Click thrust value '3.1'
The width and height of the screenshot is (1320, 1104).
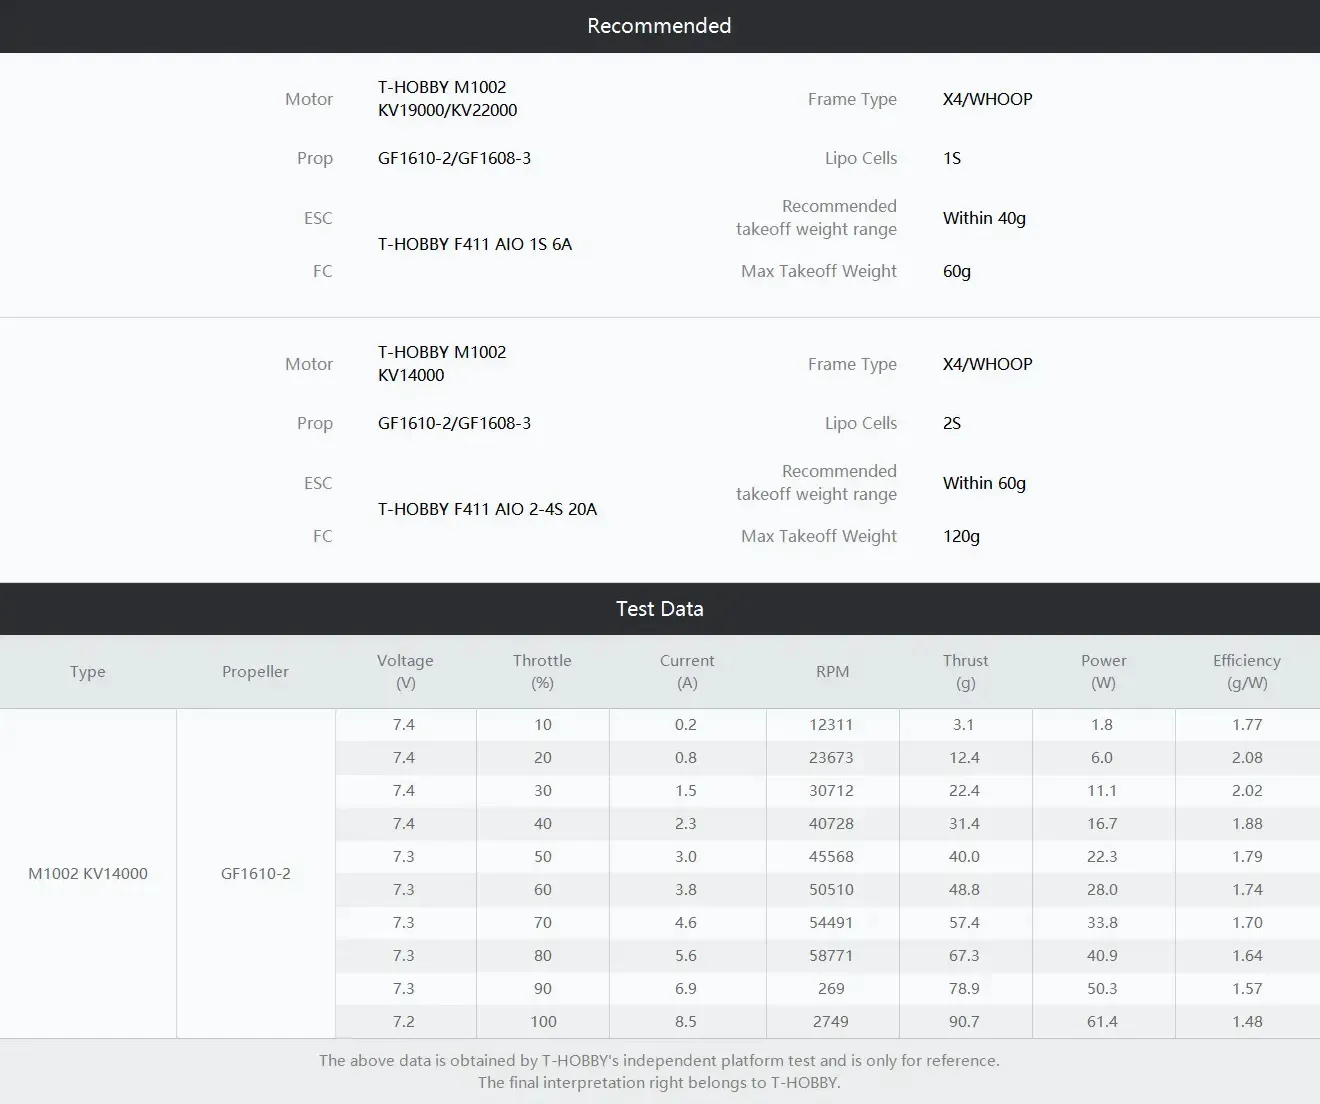964,725
